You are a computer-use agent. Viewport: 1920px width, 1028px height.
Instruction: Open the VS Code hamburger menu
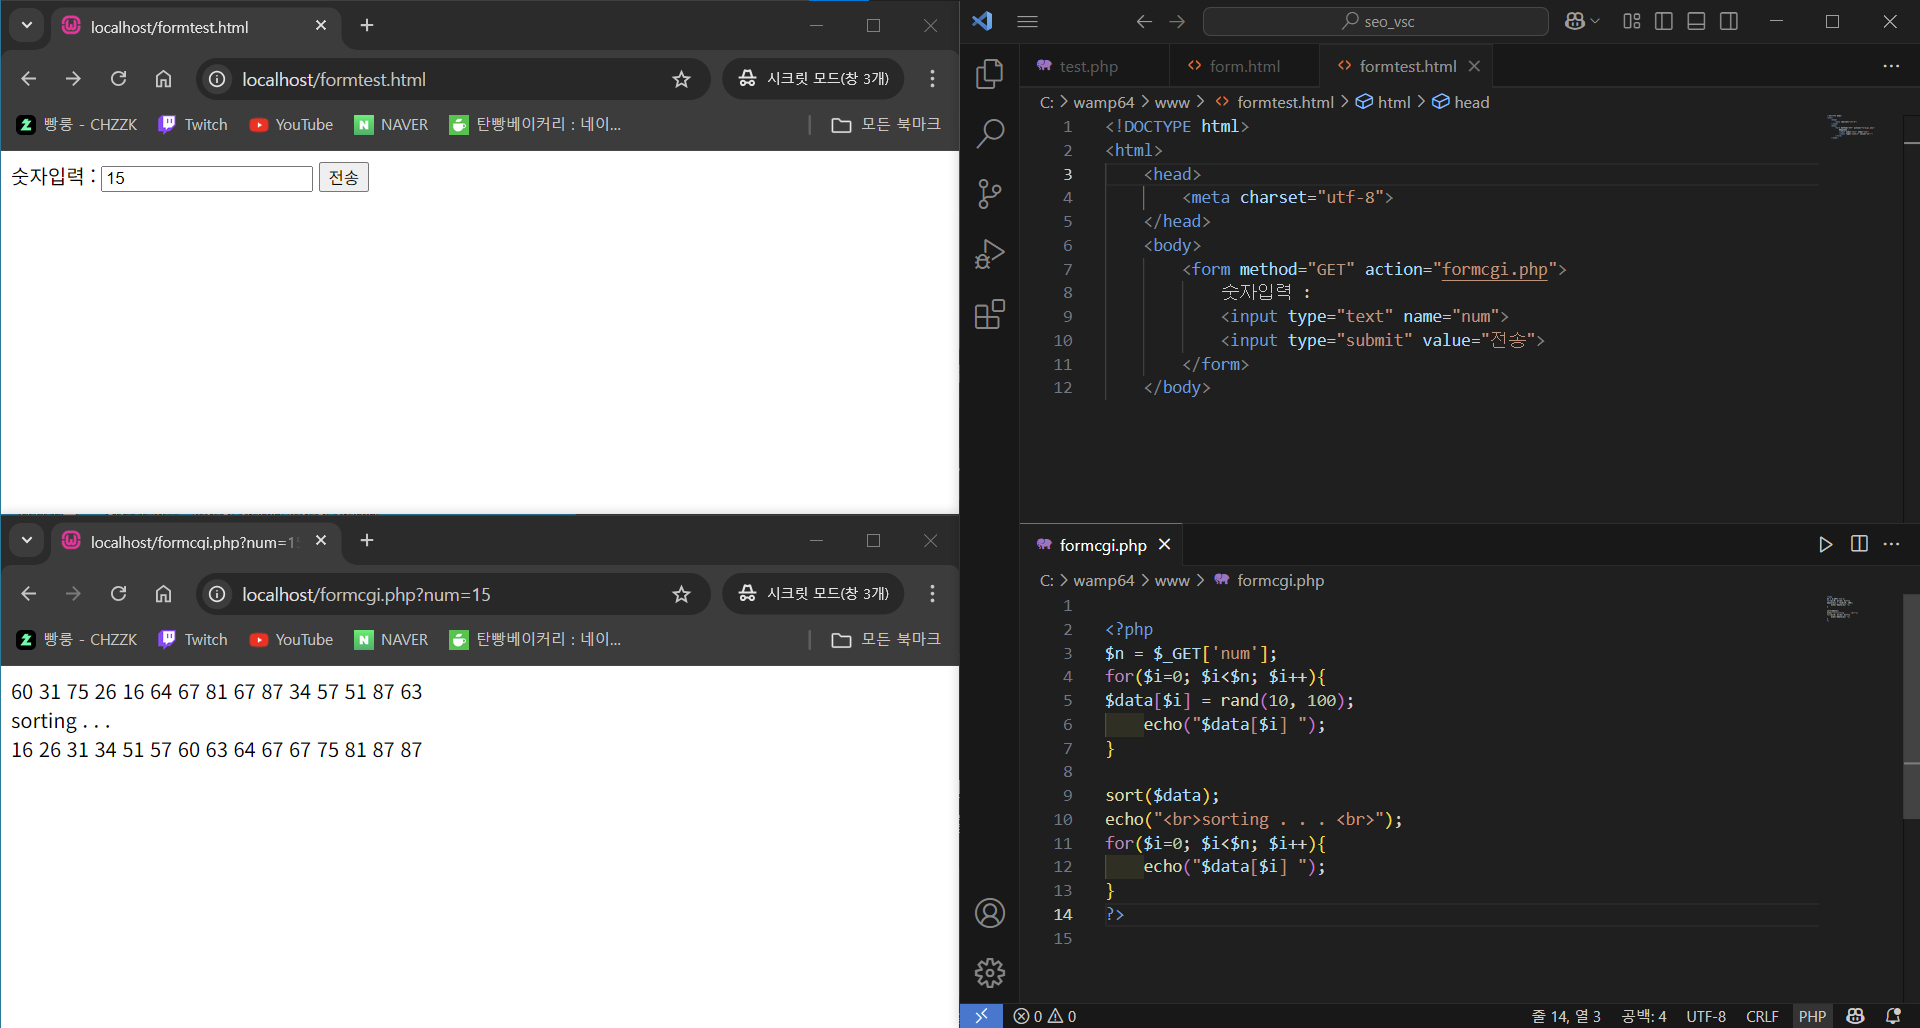pyautogui.click(x=1027, y=21)
